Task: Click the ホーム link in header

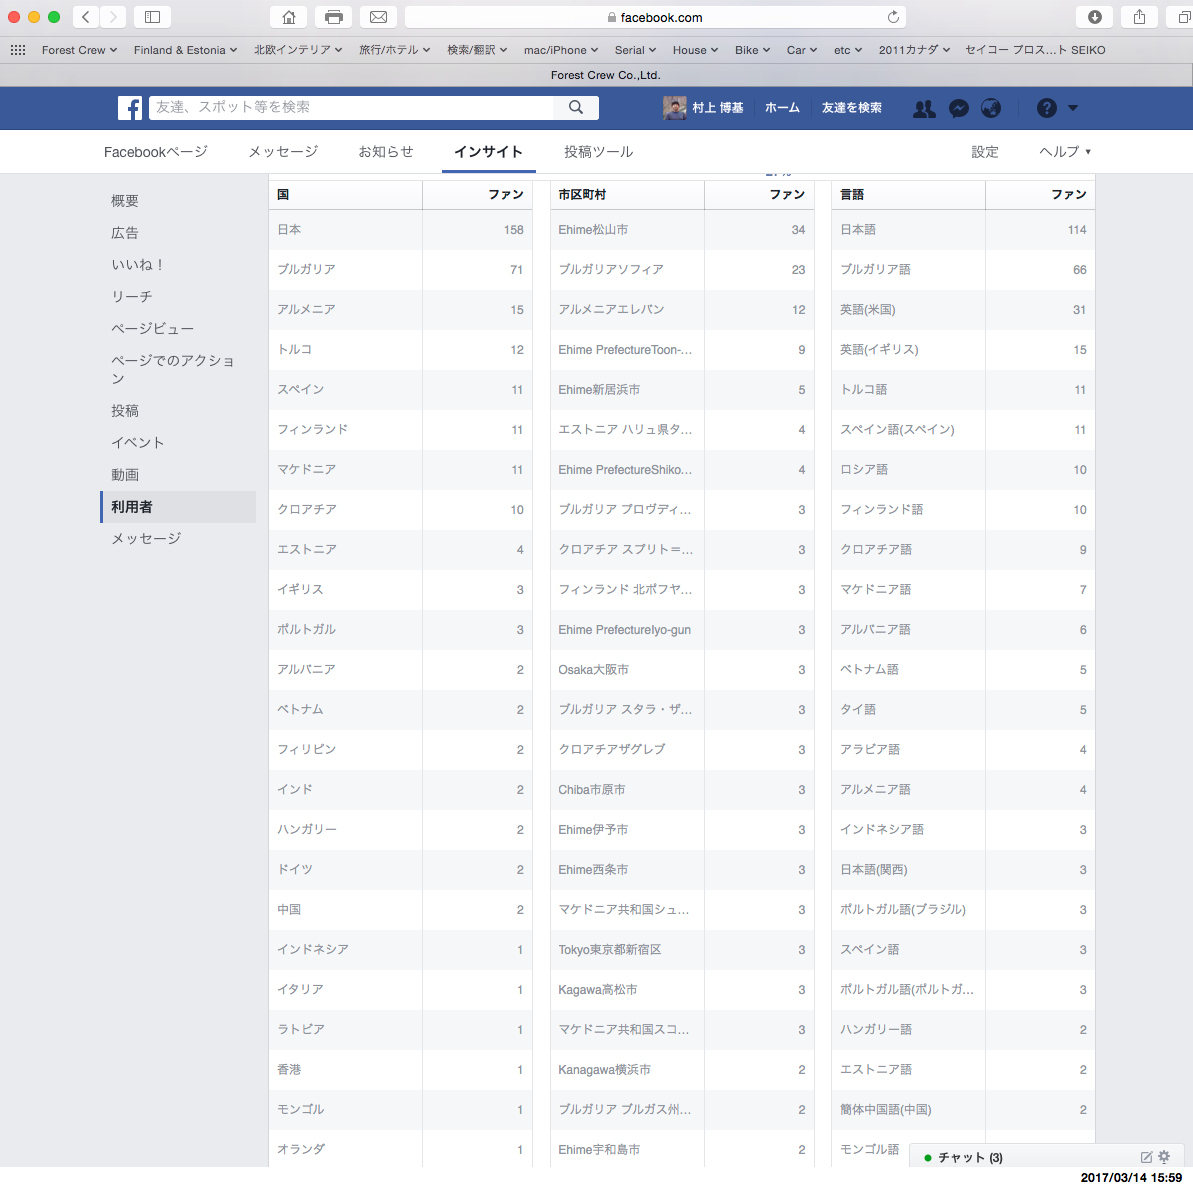Action: (x=782, y=108)
